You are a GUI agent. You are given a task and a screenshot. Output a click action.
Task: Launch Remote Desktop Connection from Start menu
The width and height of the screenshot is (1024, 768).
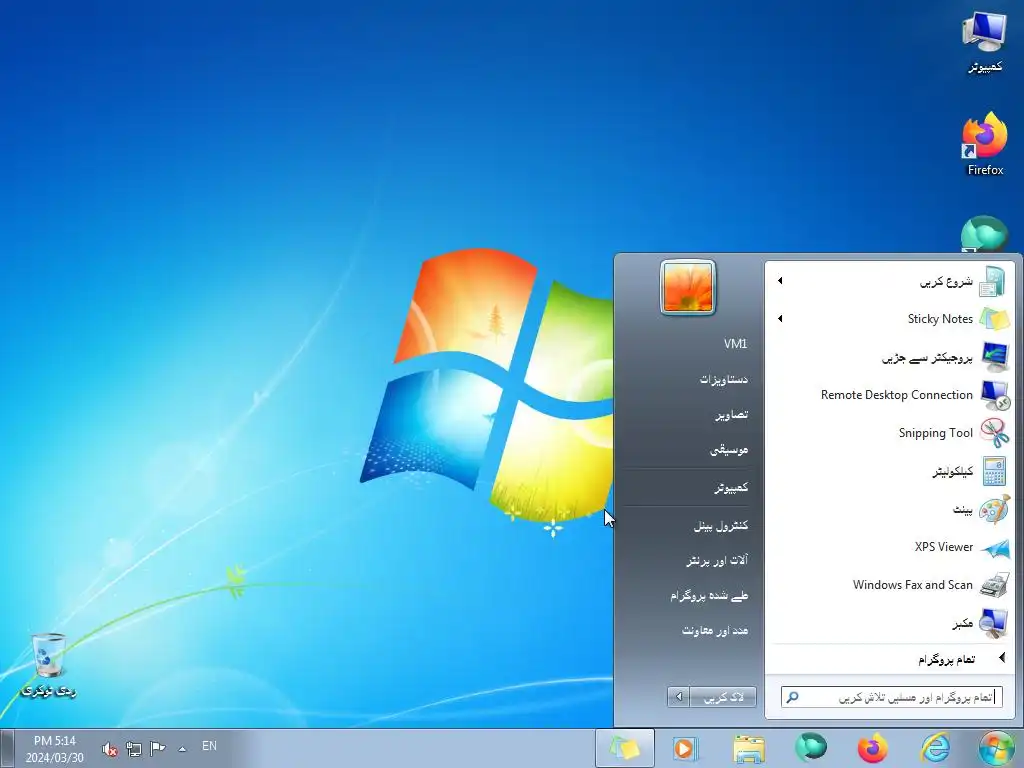[891, 395]
